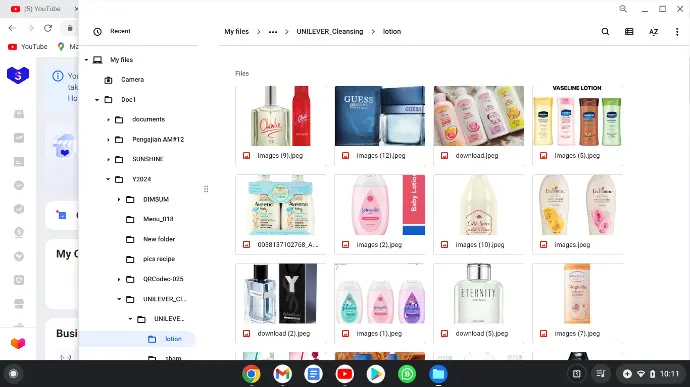
Task: Select download.jpeg baby bottles thumbnail
Action: click(479, 116)
